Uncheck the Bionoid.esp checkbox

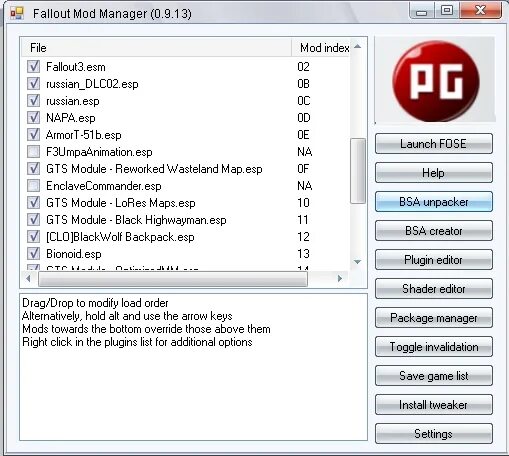[x=33, y=254]
